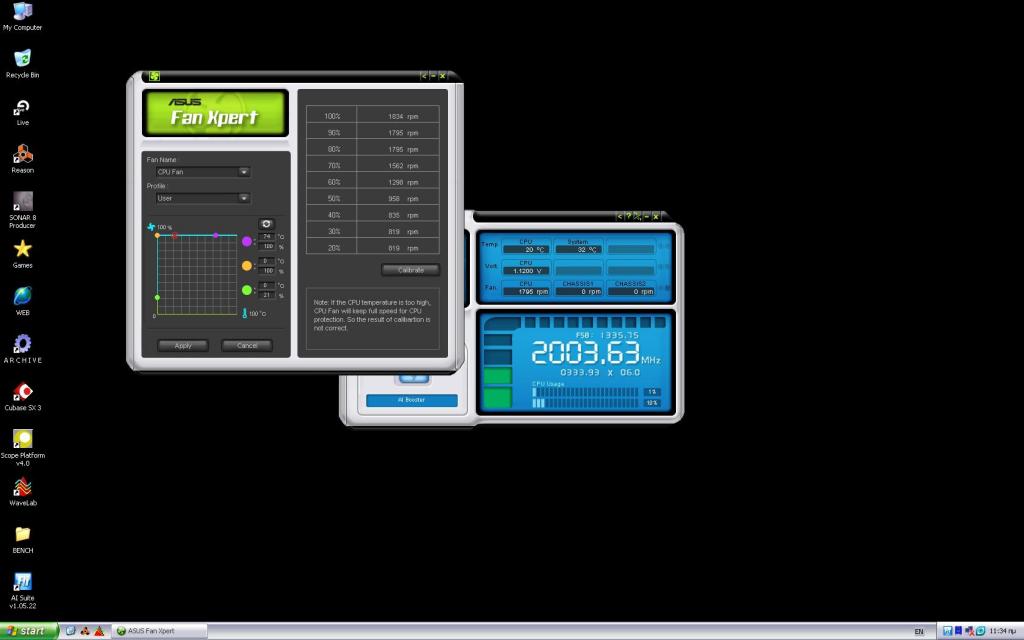
Task: Click the green point's percent field 21
Action: [x=267, y=295]
